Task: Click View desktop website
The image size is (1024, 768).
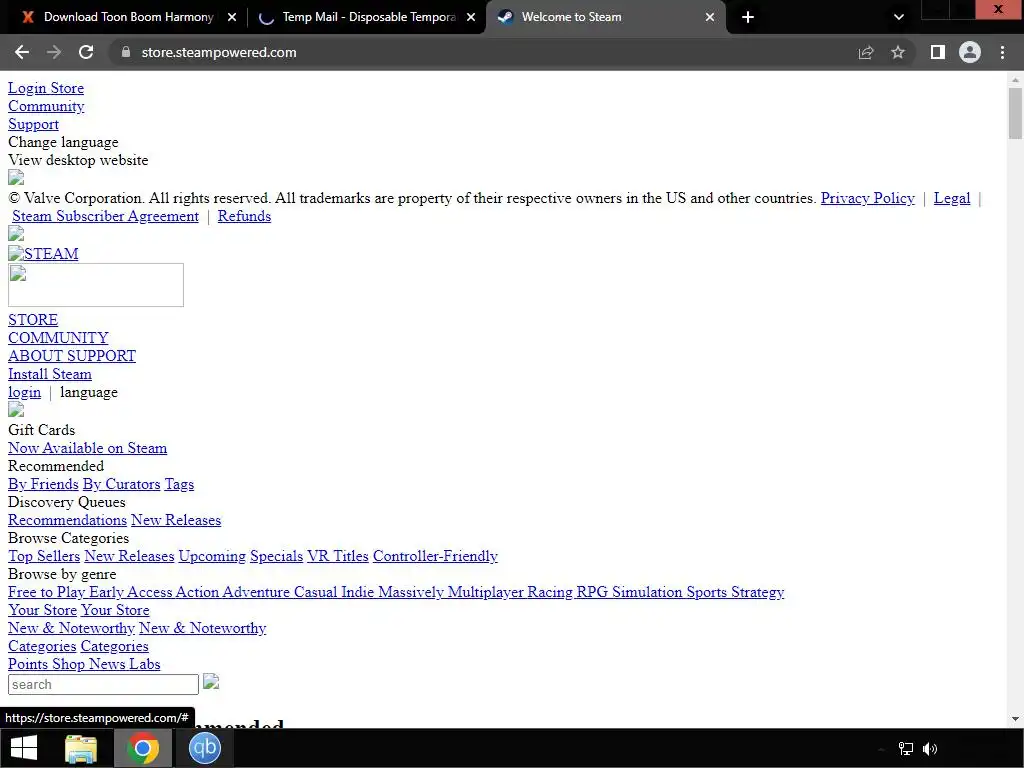Action: [78, 160]
